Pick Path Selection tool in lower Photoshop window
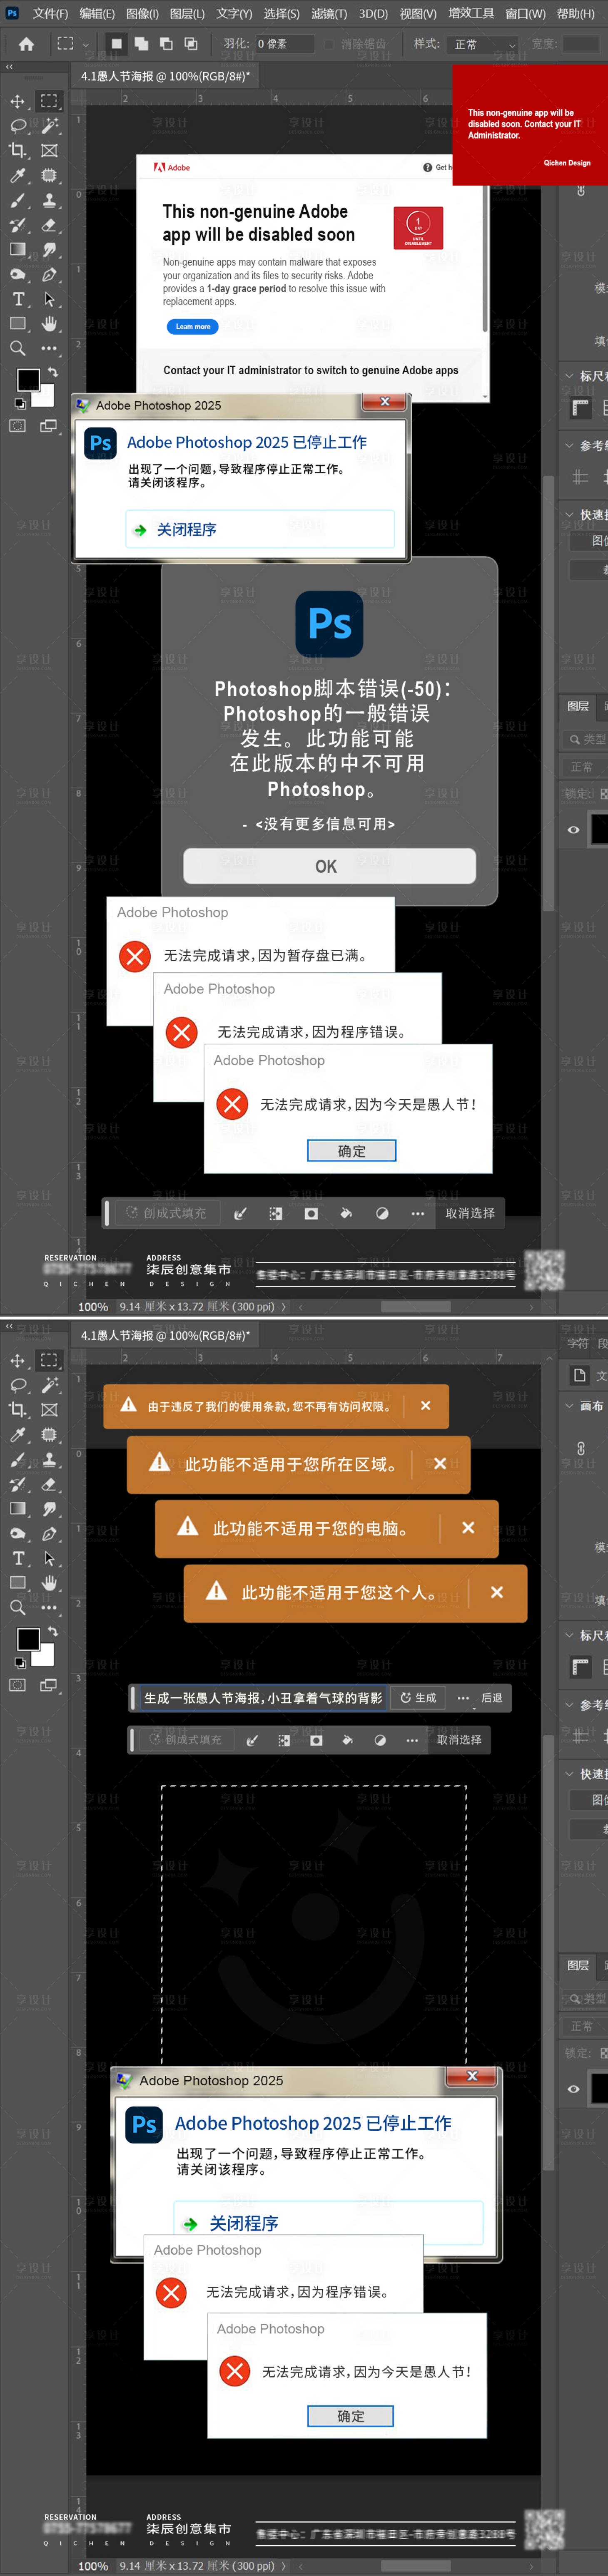Screen dimensions: 608x2576 pyautogui.click(x=49, y=1559)
